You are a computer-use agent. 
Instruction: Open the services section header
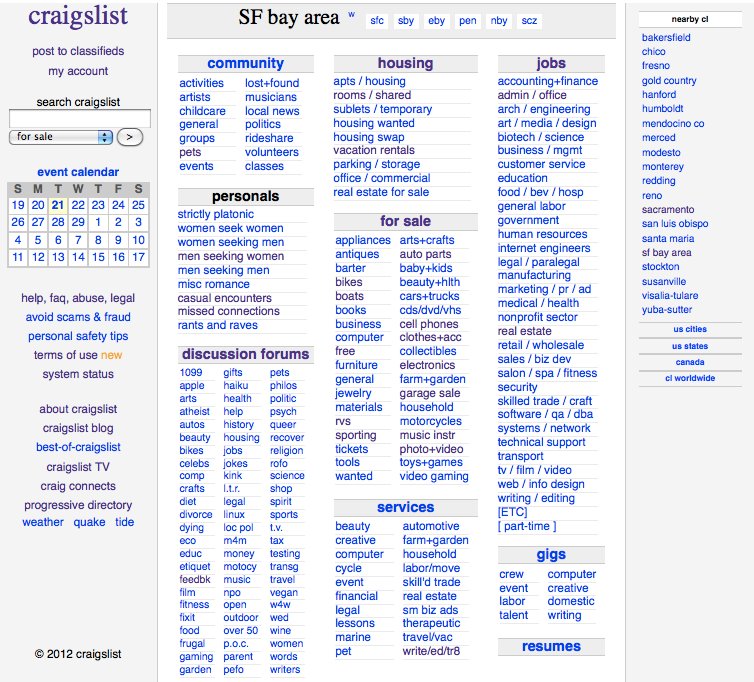[405, 507]
